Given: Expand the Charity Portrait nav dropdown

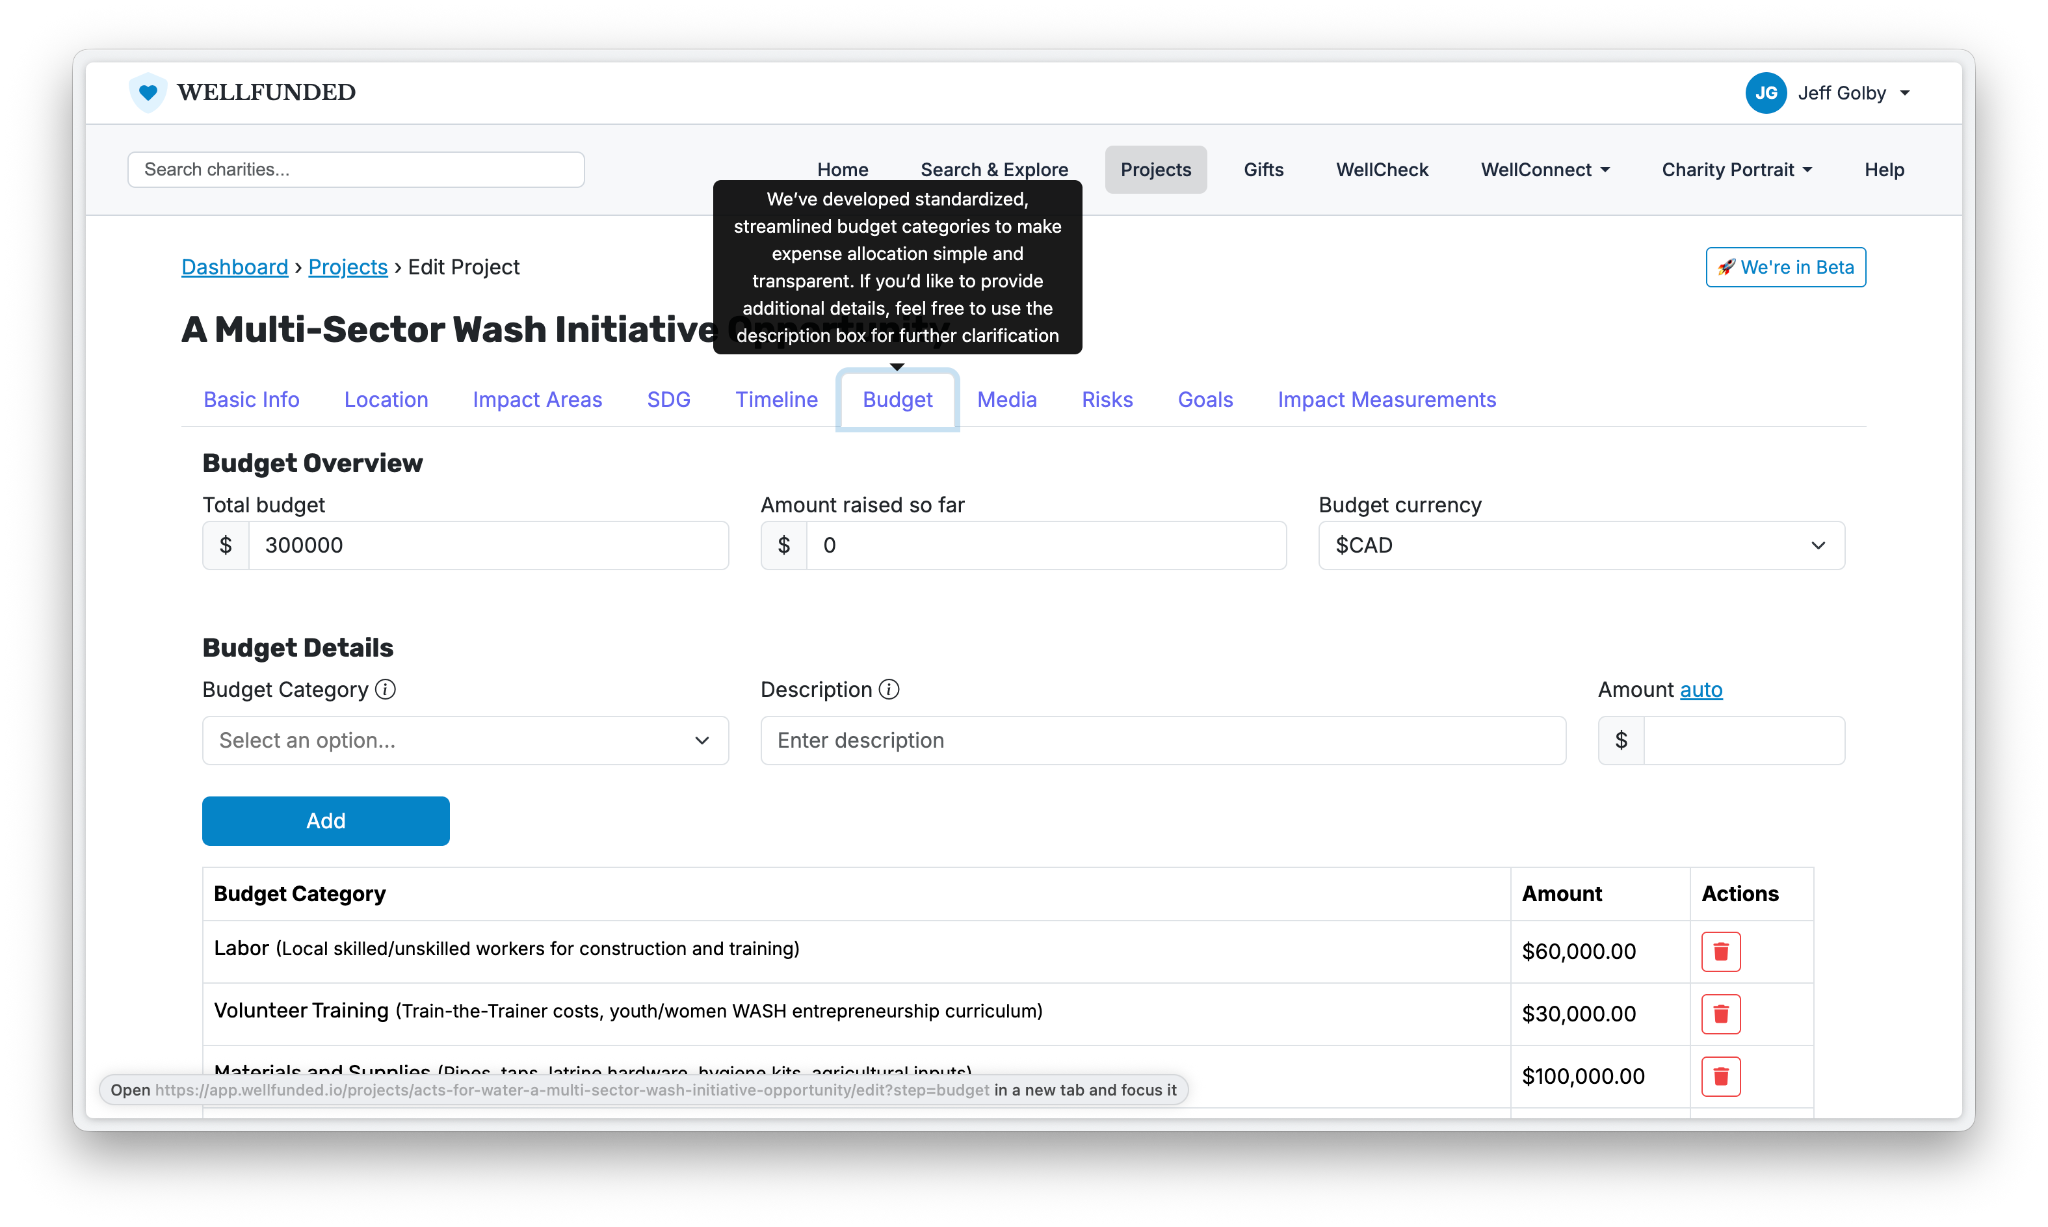Looking at the screenshot, I should 1736,170.
